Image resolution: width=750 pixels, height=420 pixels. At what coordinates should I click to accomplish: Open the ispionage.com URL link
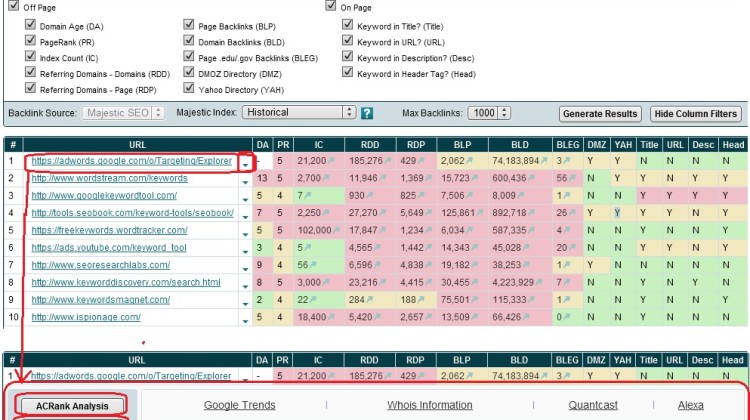pos(86,317)
